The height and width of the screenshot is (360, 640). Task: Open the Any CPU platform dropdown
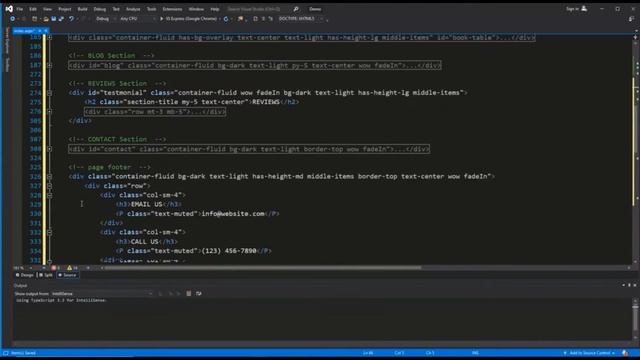click(138, 19)
